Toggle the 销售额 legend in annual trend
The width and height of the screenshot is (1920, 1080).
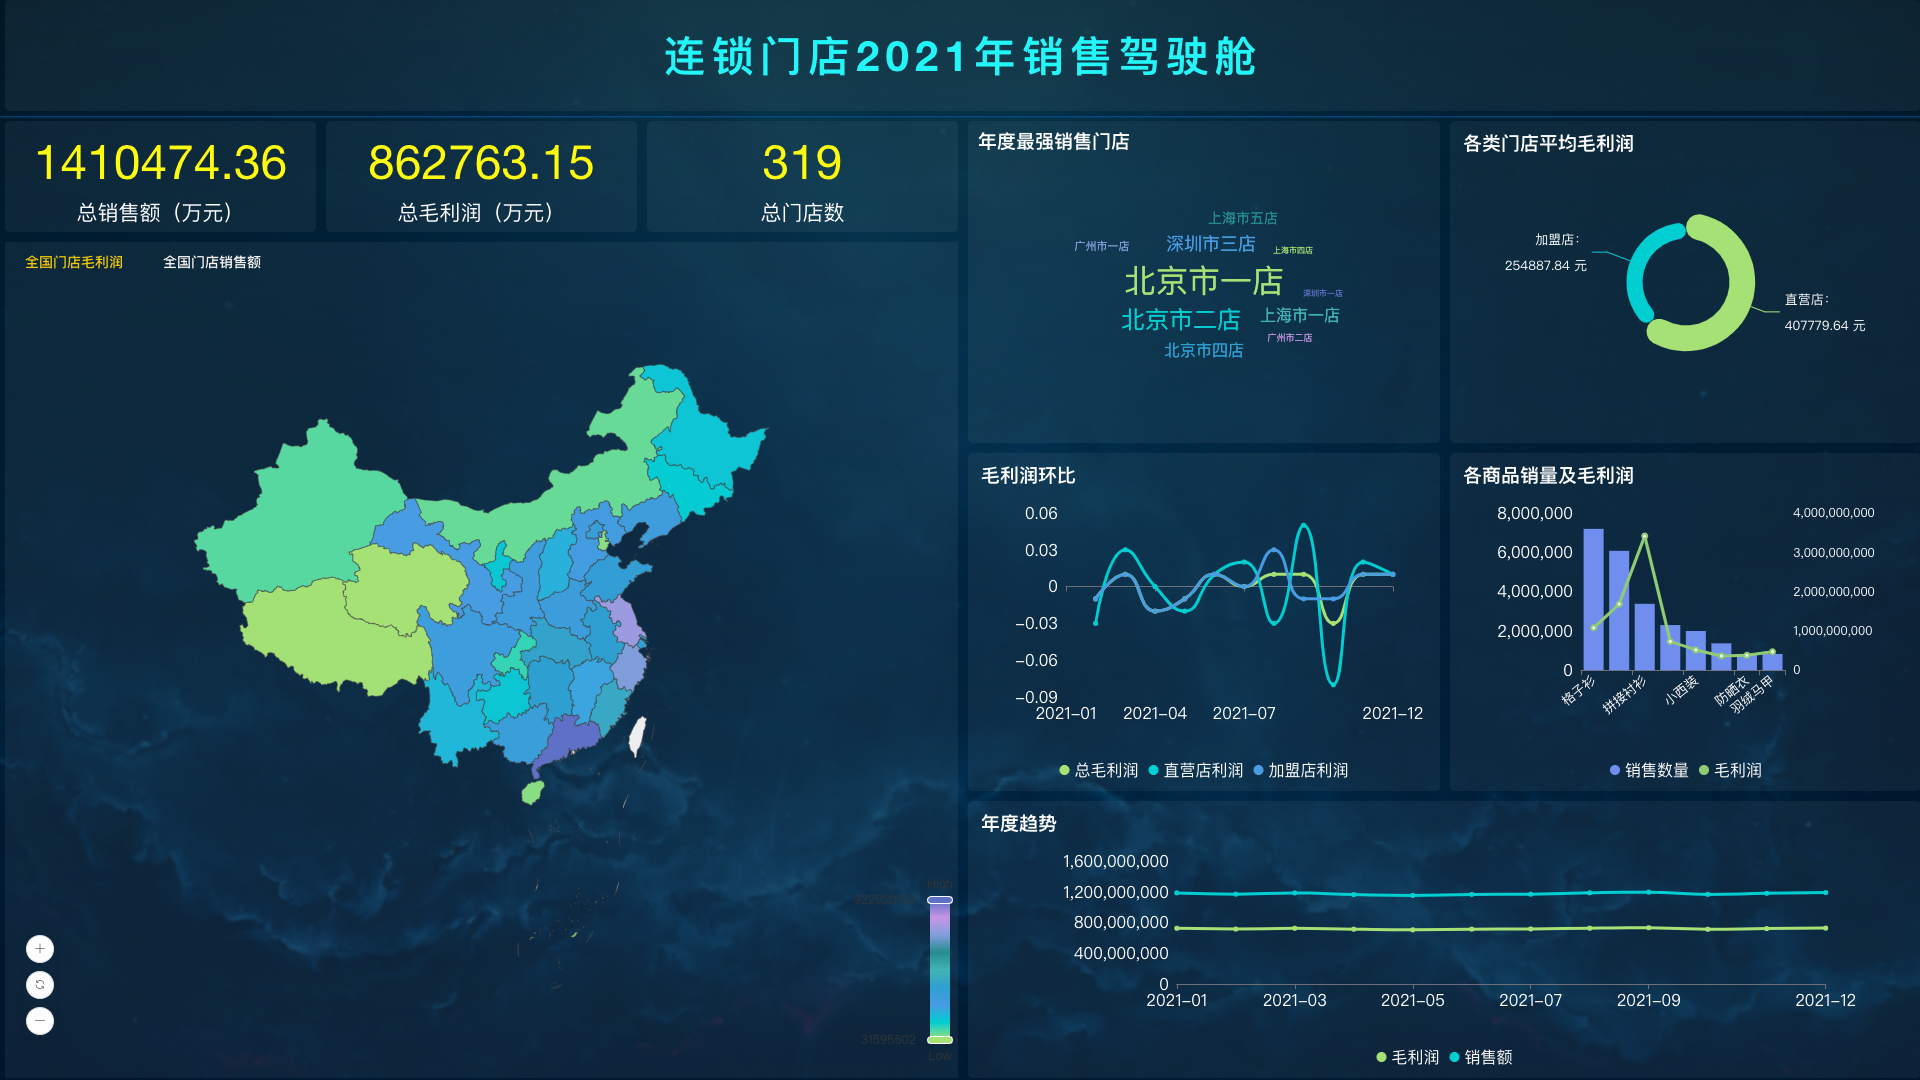1489,1056
